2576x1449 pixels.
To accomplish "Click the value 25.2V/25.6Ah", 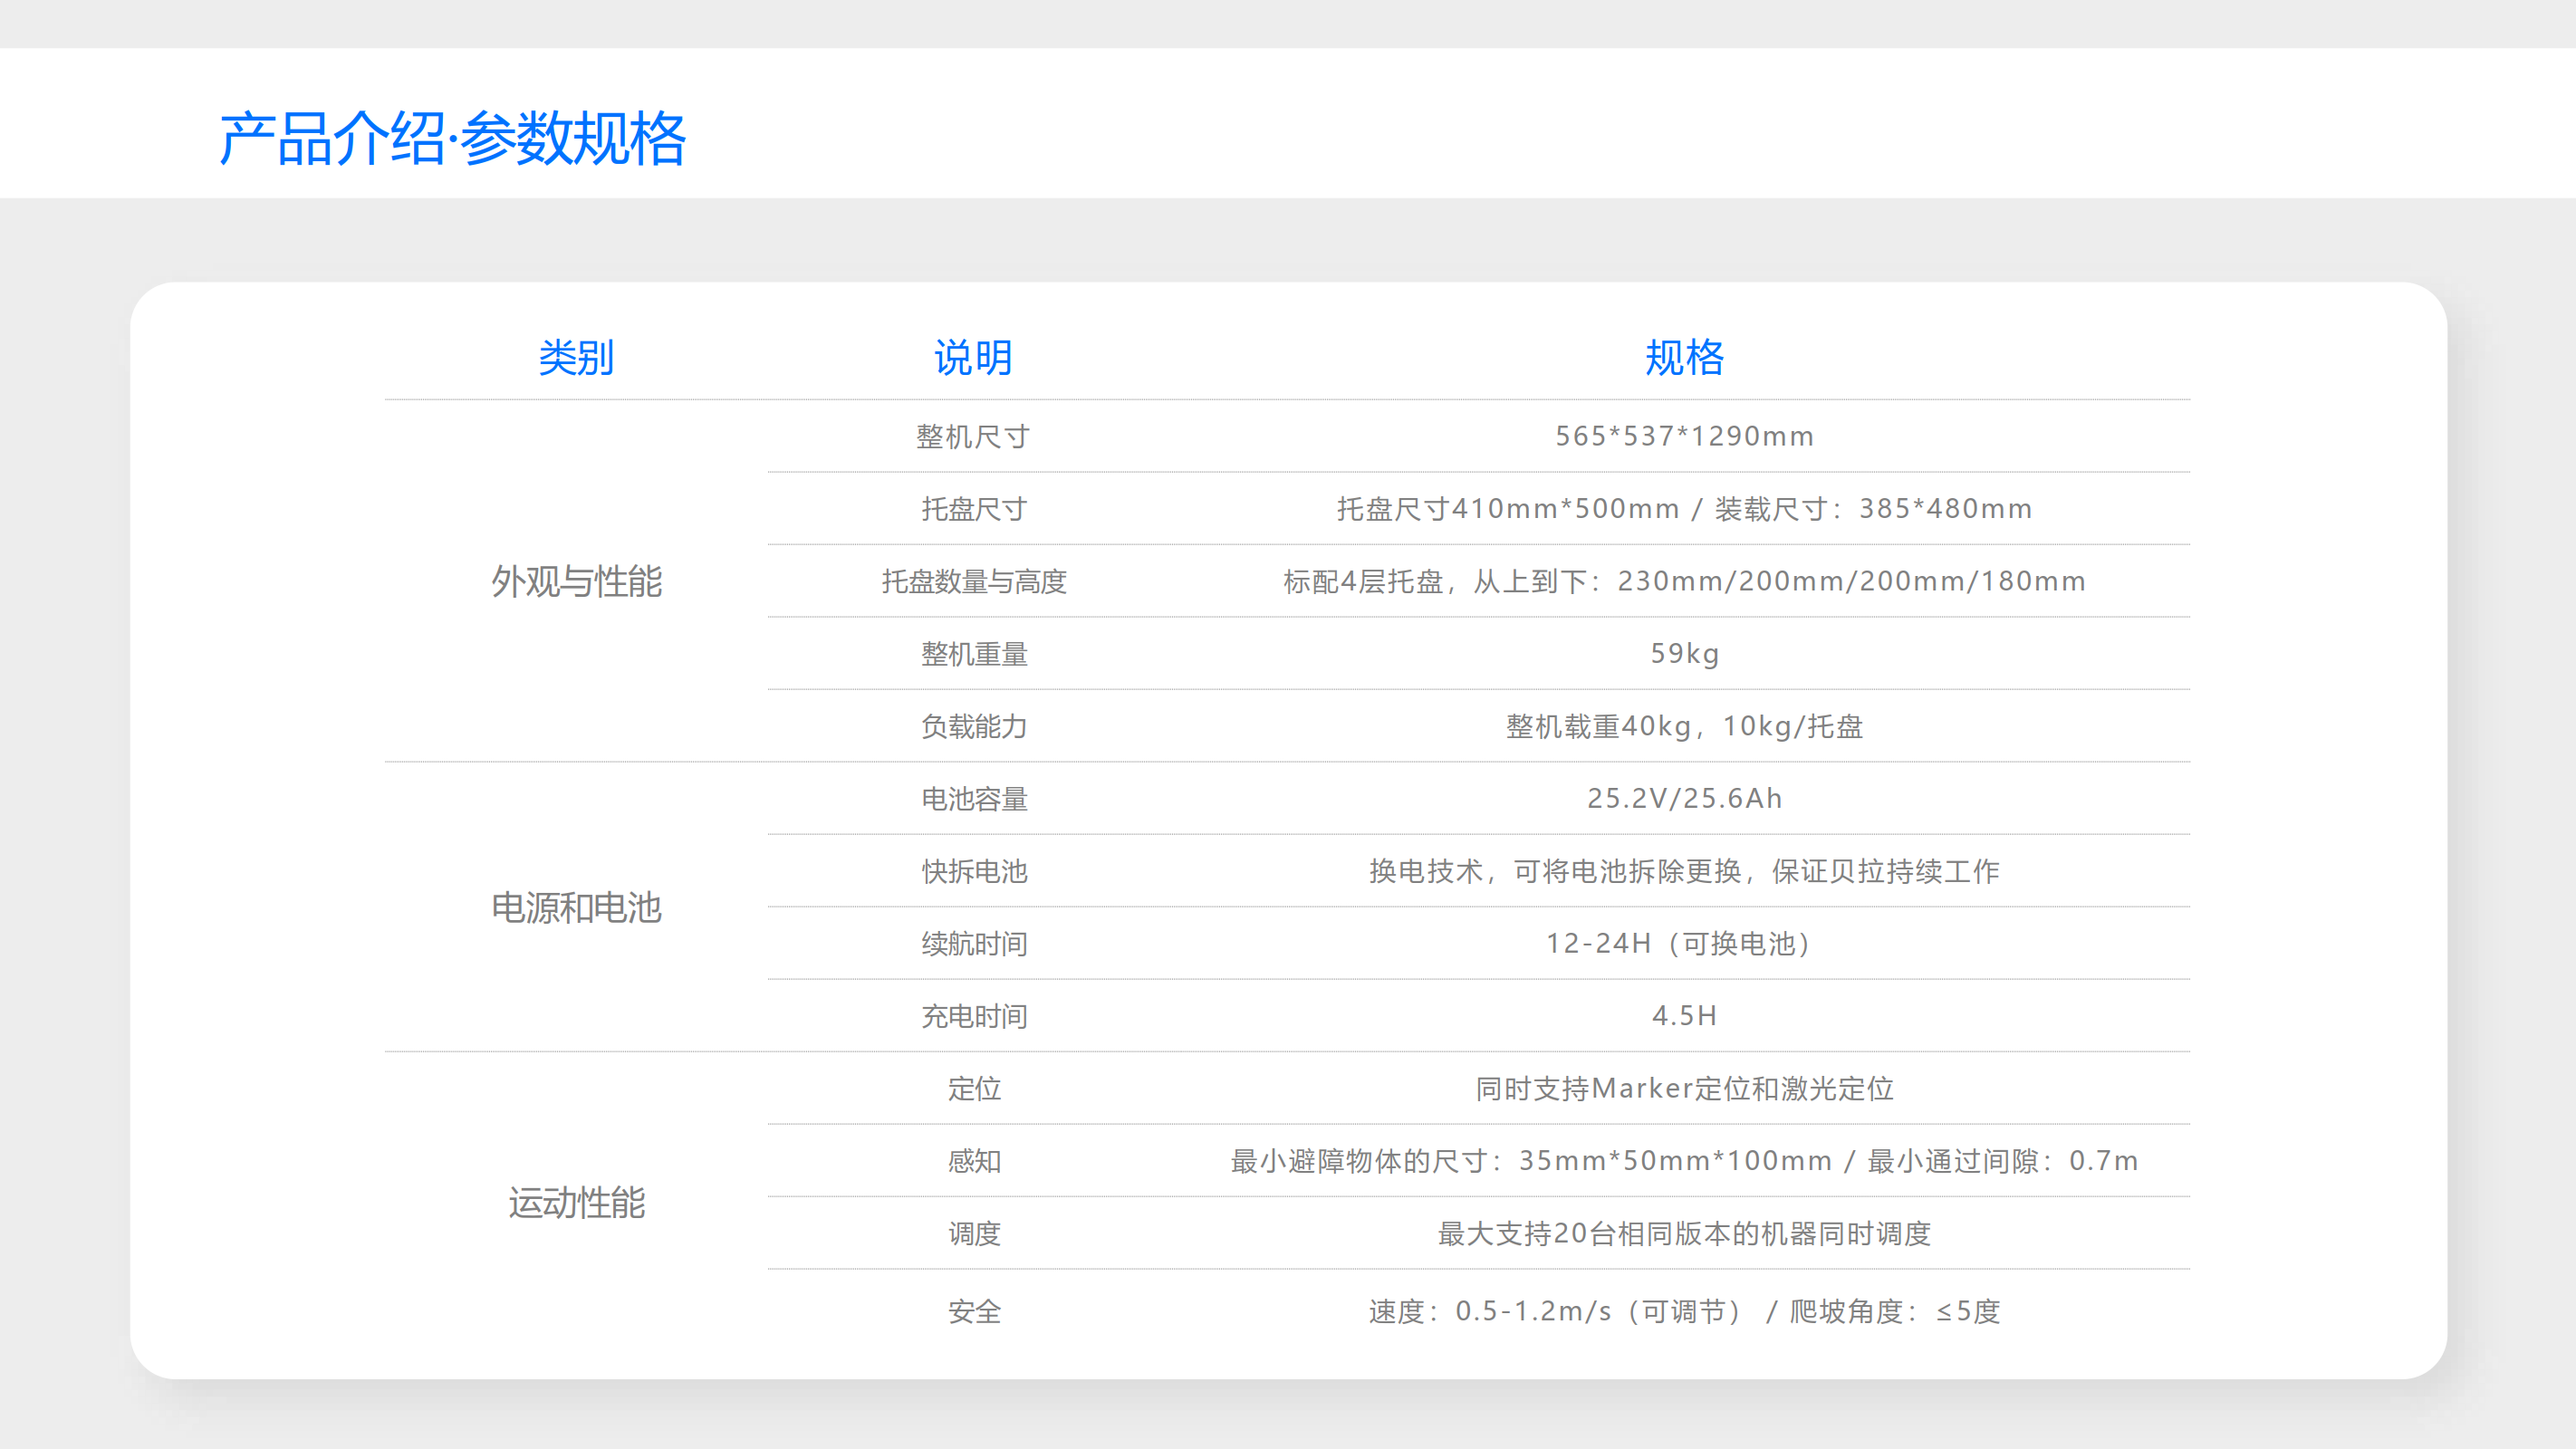I will (x=1684, y=799).
